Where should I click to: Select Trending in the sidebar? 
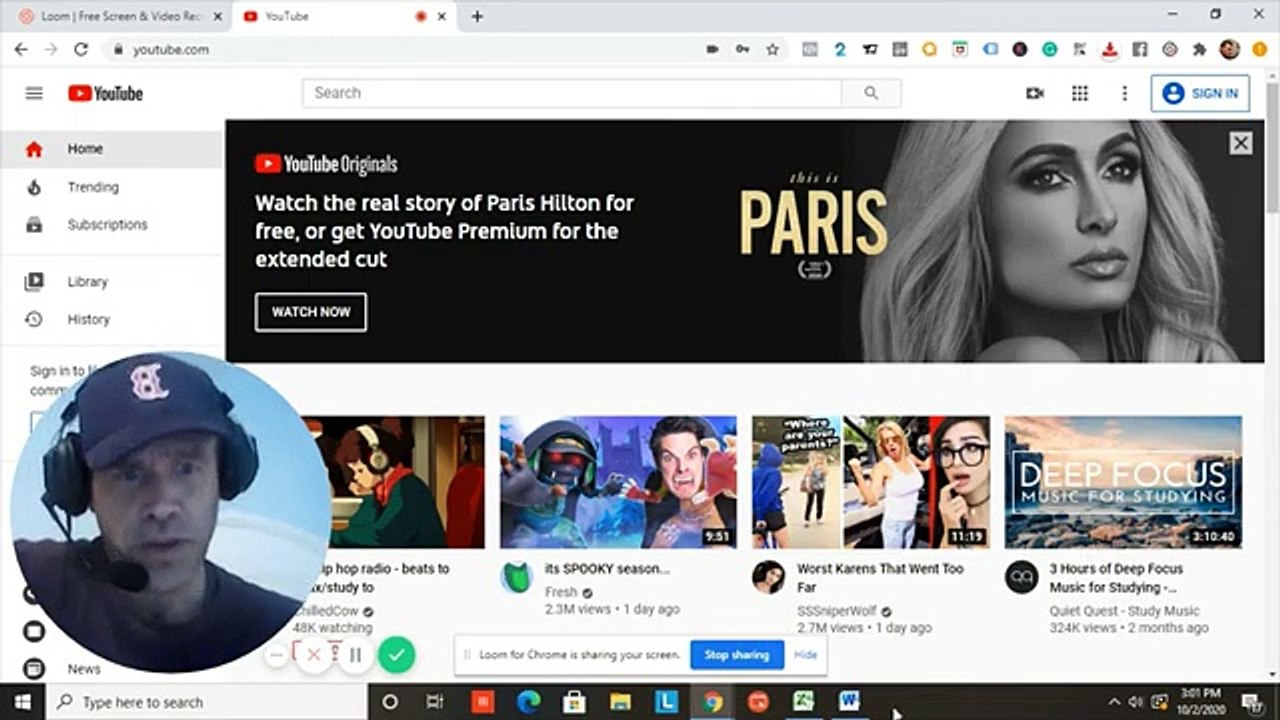(111, 187)
